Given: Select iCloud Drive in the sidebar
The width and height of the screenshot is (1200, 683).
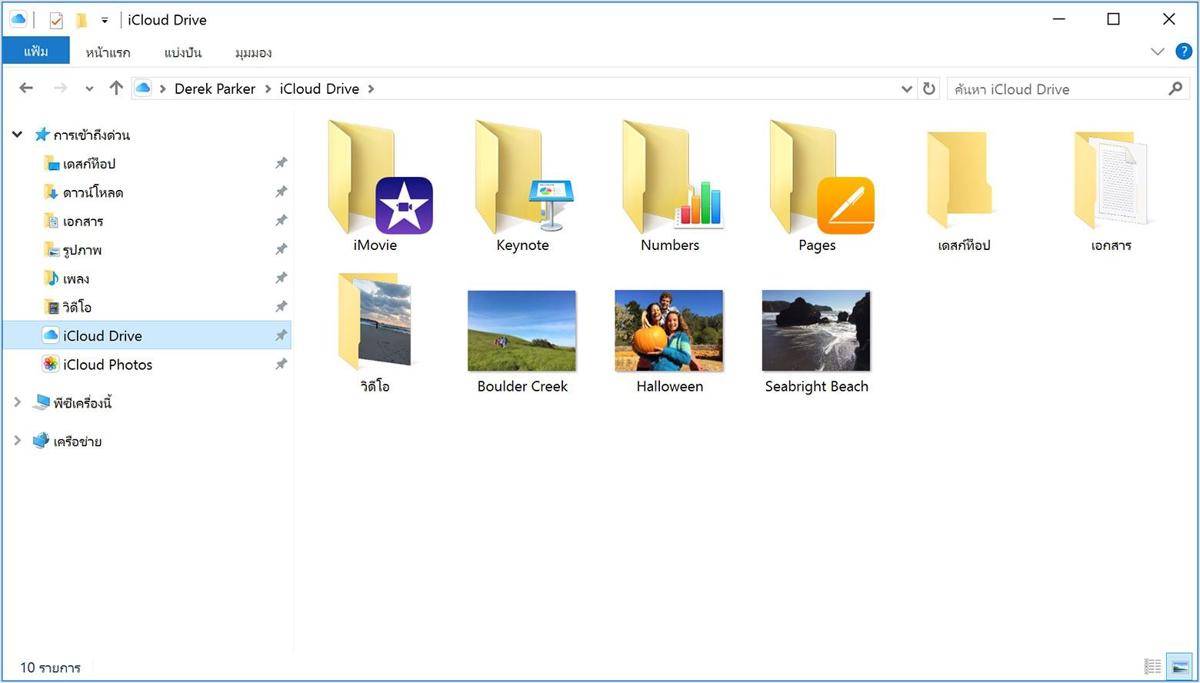Looking at the screenshot, I should point(146,335).
